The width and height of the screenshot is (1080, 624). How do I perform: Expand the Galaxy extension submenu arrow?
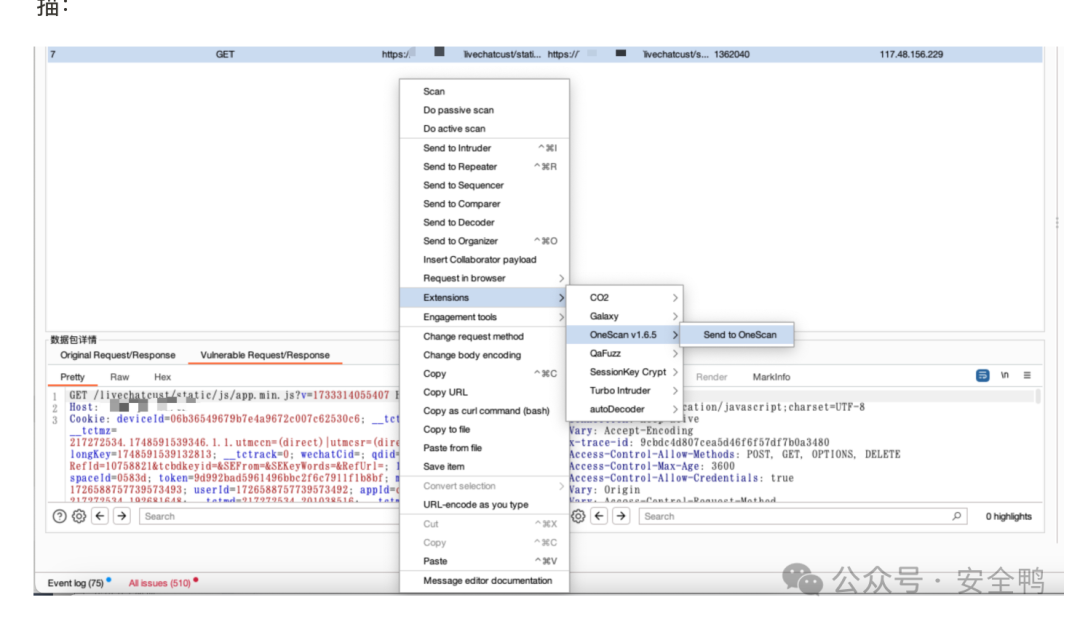675,316
